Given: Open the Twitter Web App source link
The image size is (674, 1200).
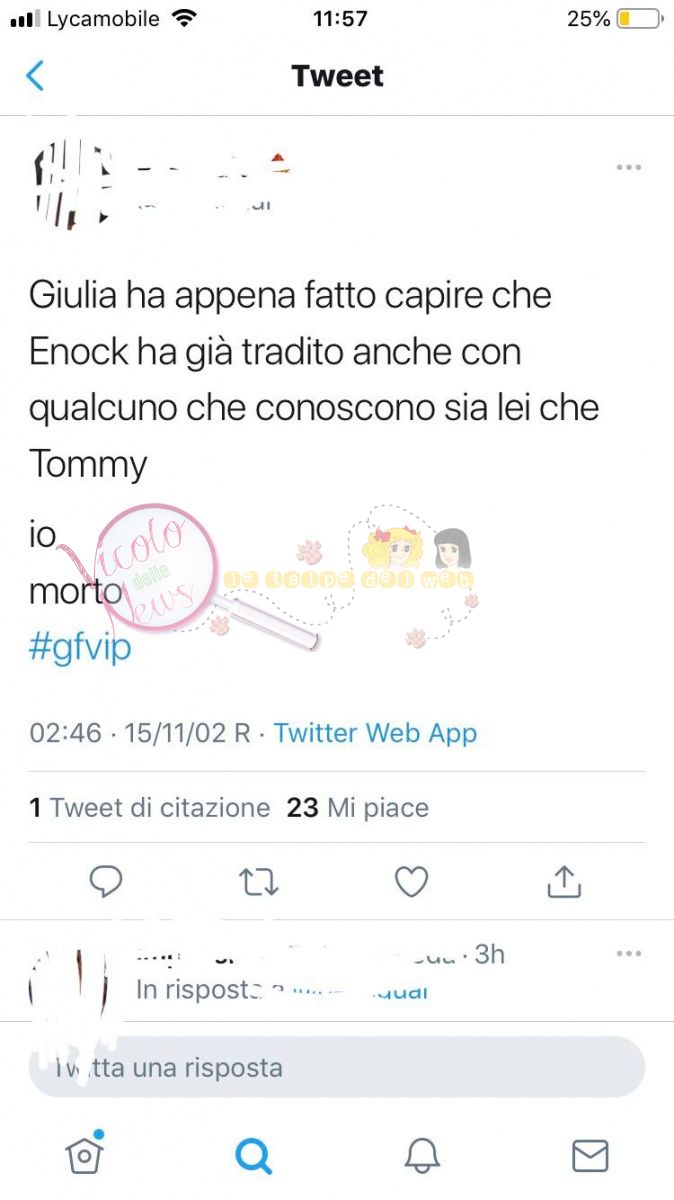Looking at the screenshot, I should tap(376, 733).
